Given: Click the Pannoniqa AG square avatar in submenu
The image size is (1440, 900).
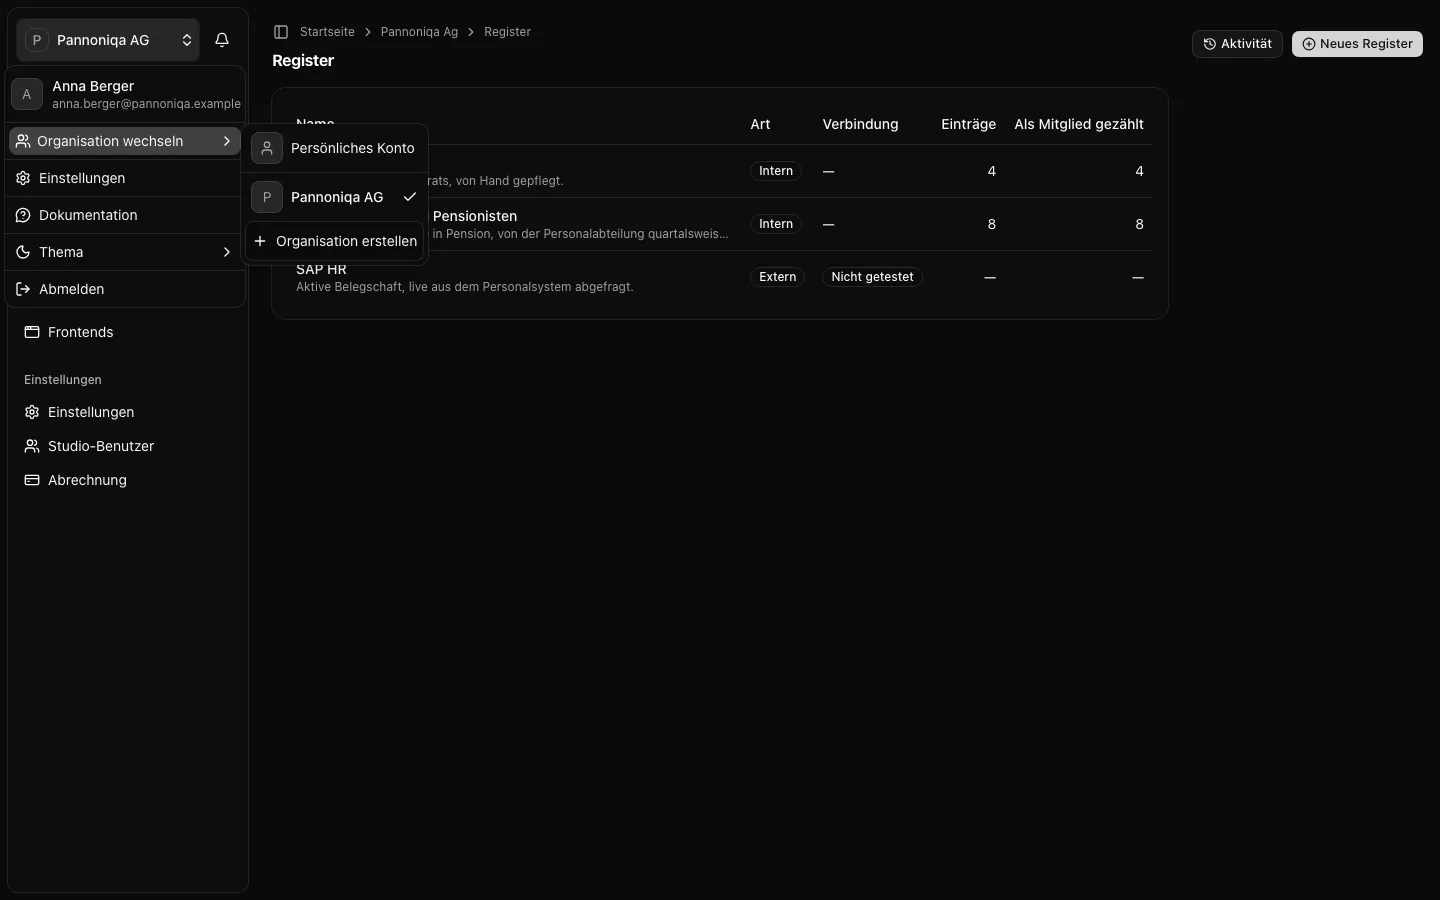Looking at the screenshot, I should 267,197.
